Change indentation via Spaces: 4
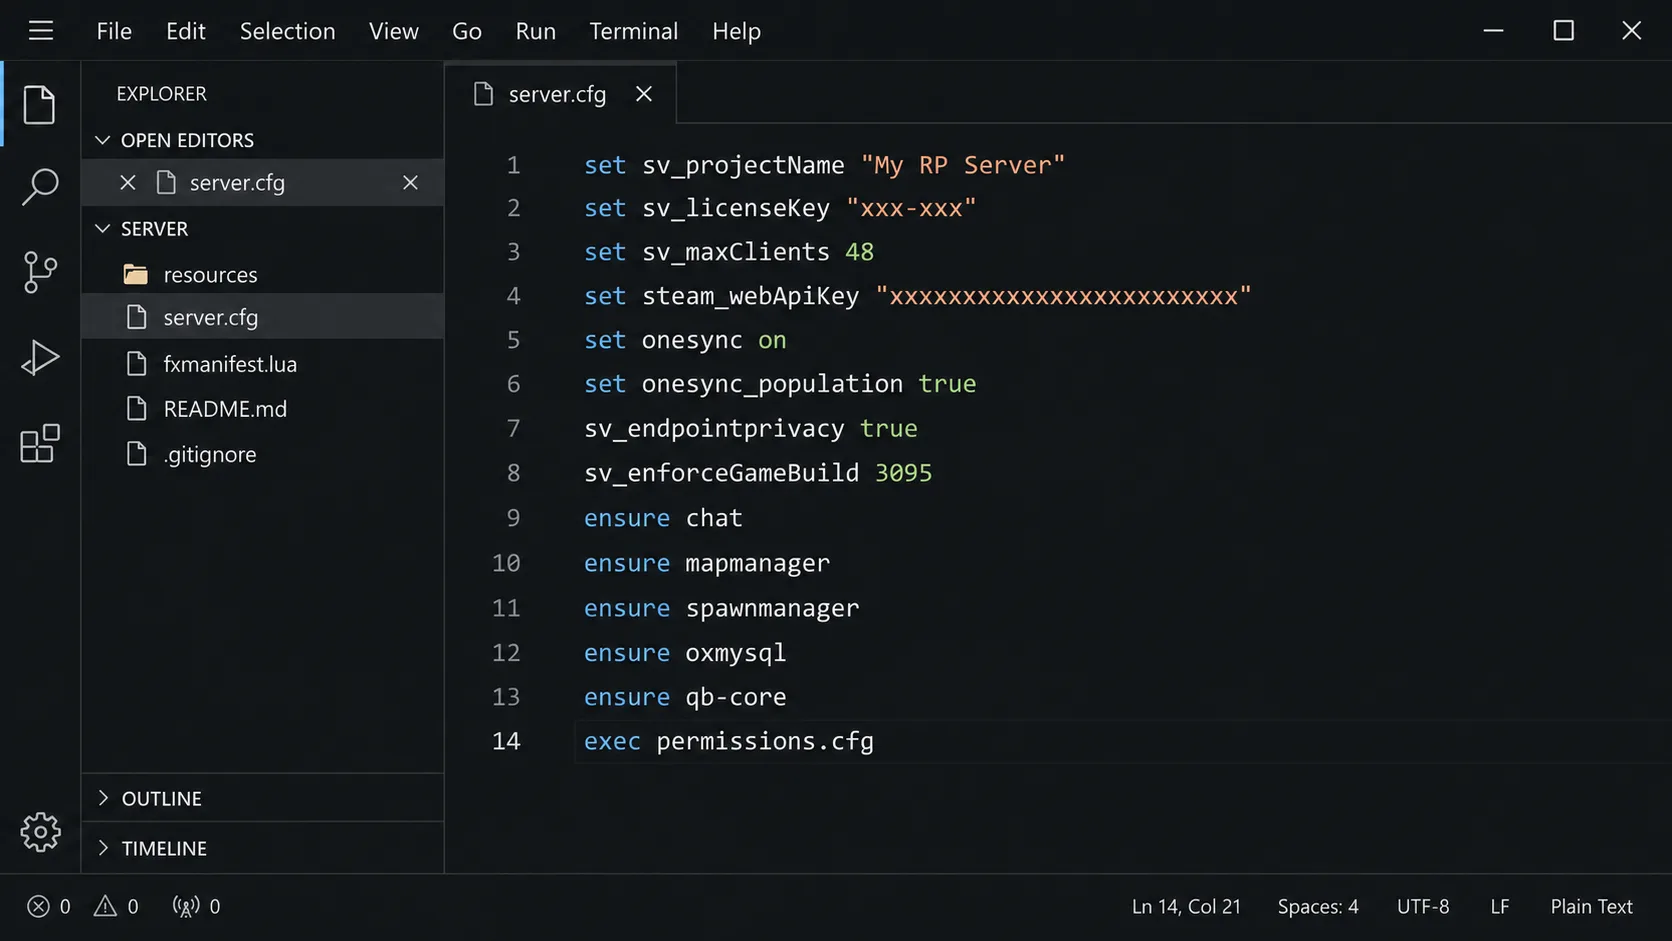1672x941 pixels. tap(1318, 906)
